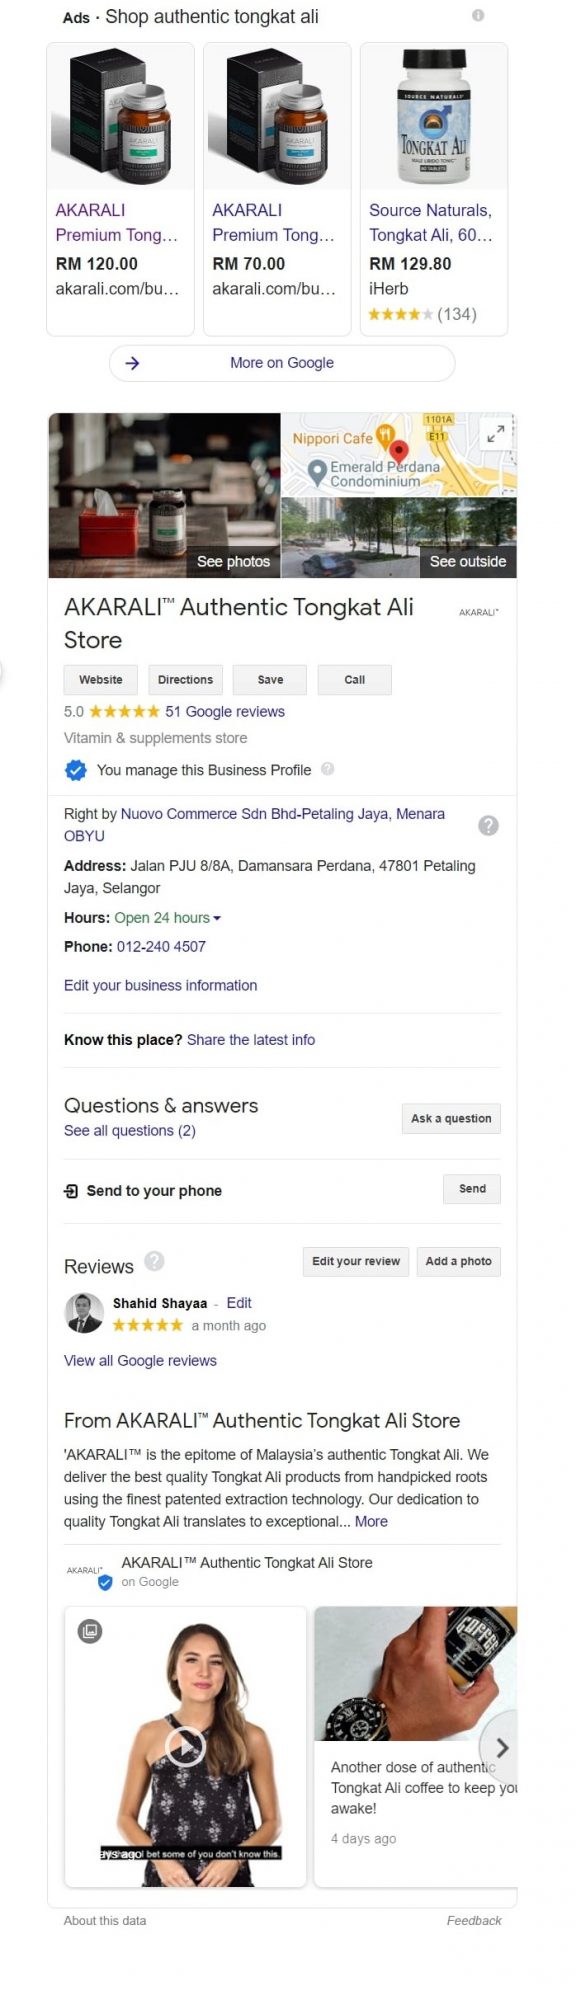
Task: Click Edit your business information link
Action: (x=160, y=985)
